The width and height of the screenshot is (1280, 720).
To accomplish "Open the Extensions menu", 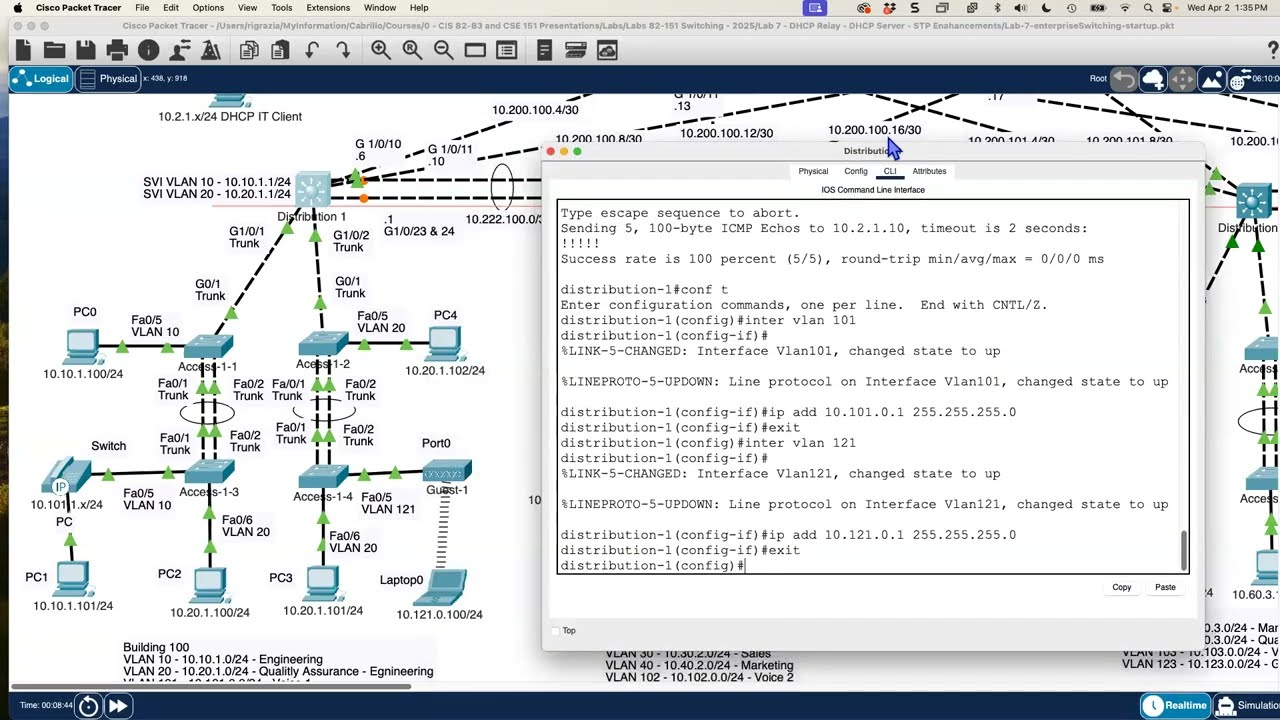I will pos(328,7).
